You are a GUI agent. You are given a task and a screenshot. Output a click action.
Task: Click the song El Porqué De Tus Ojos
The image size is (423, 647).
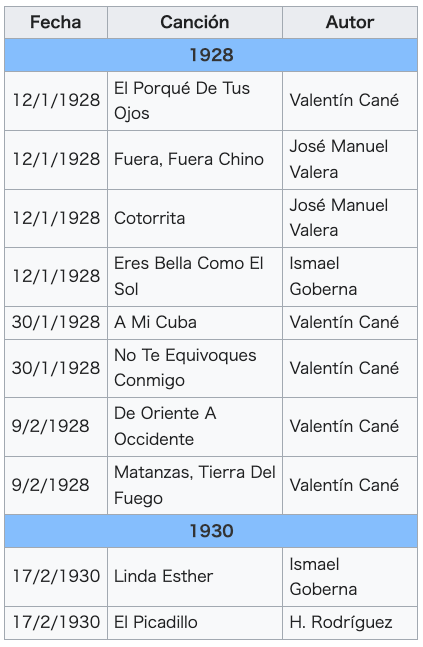point(195,101)
